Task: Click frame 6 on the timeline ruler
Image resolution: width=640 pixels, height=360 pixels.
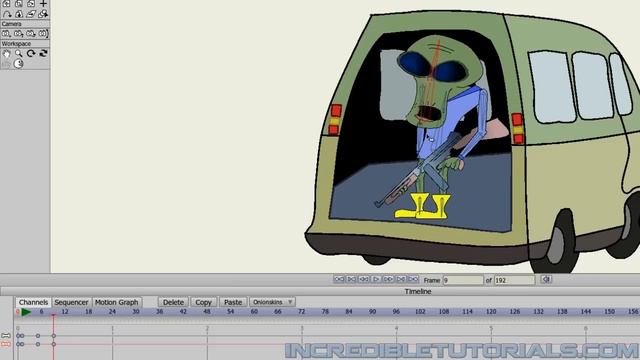Action: click(x=41, y=311)
